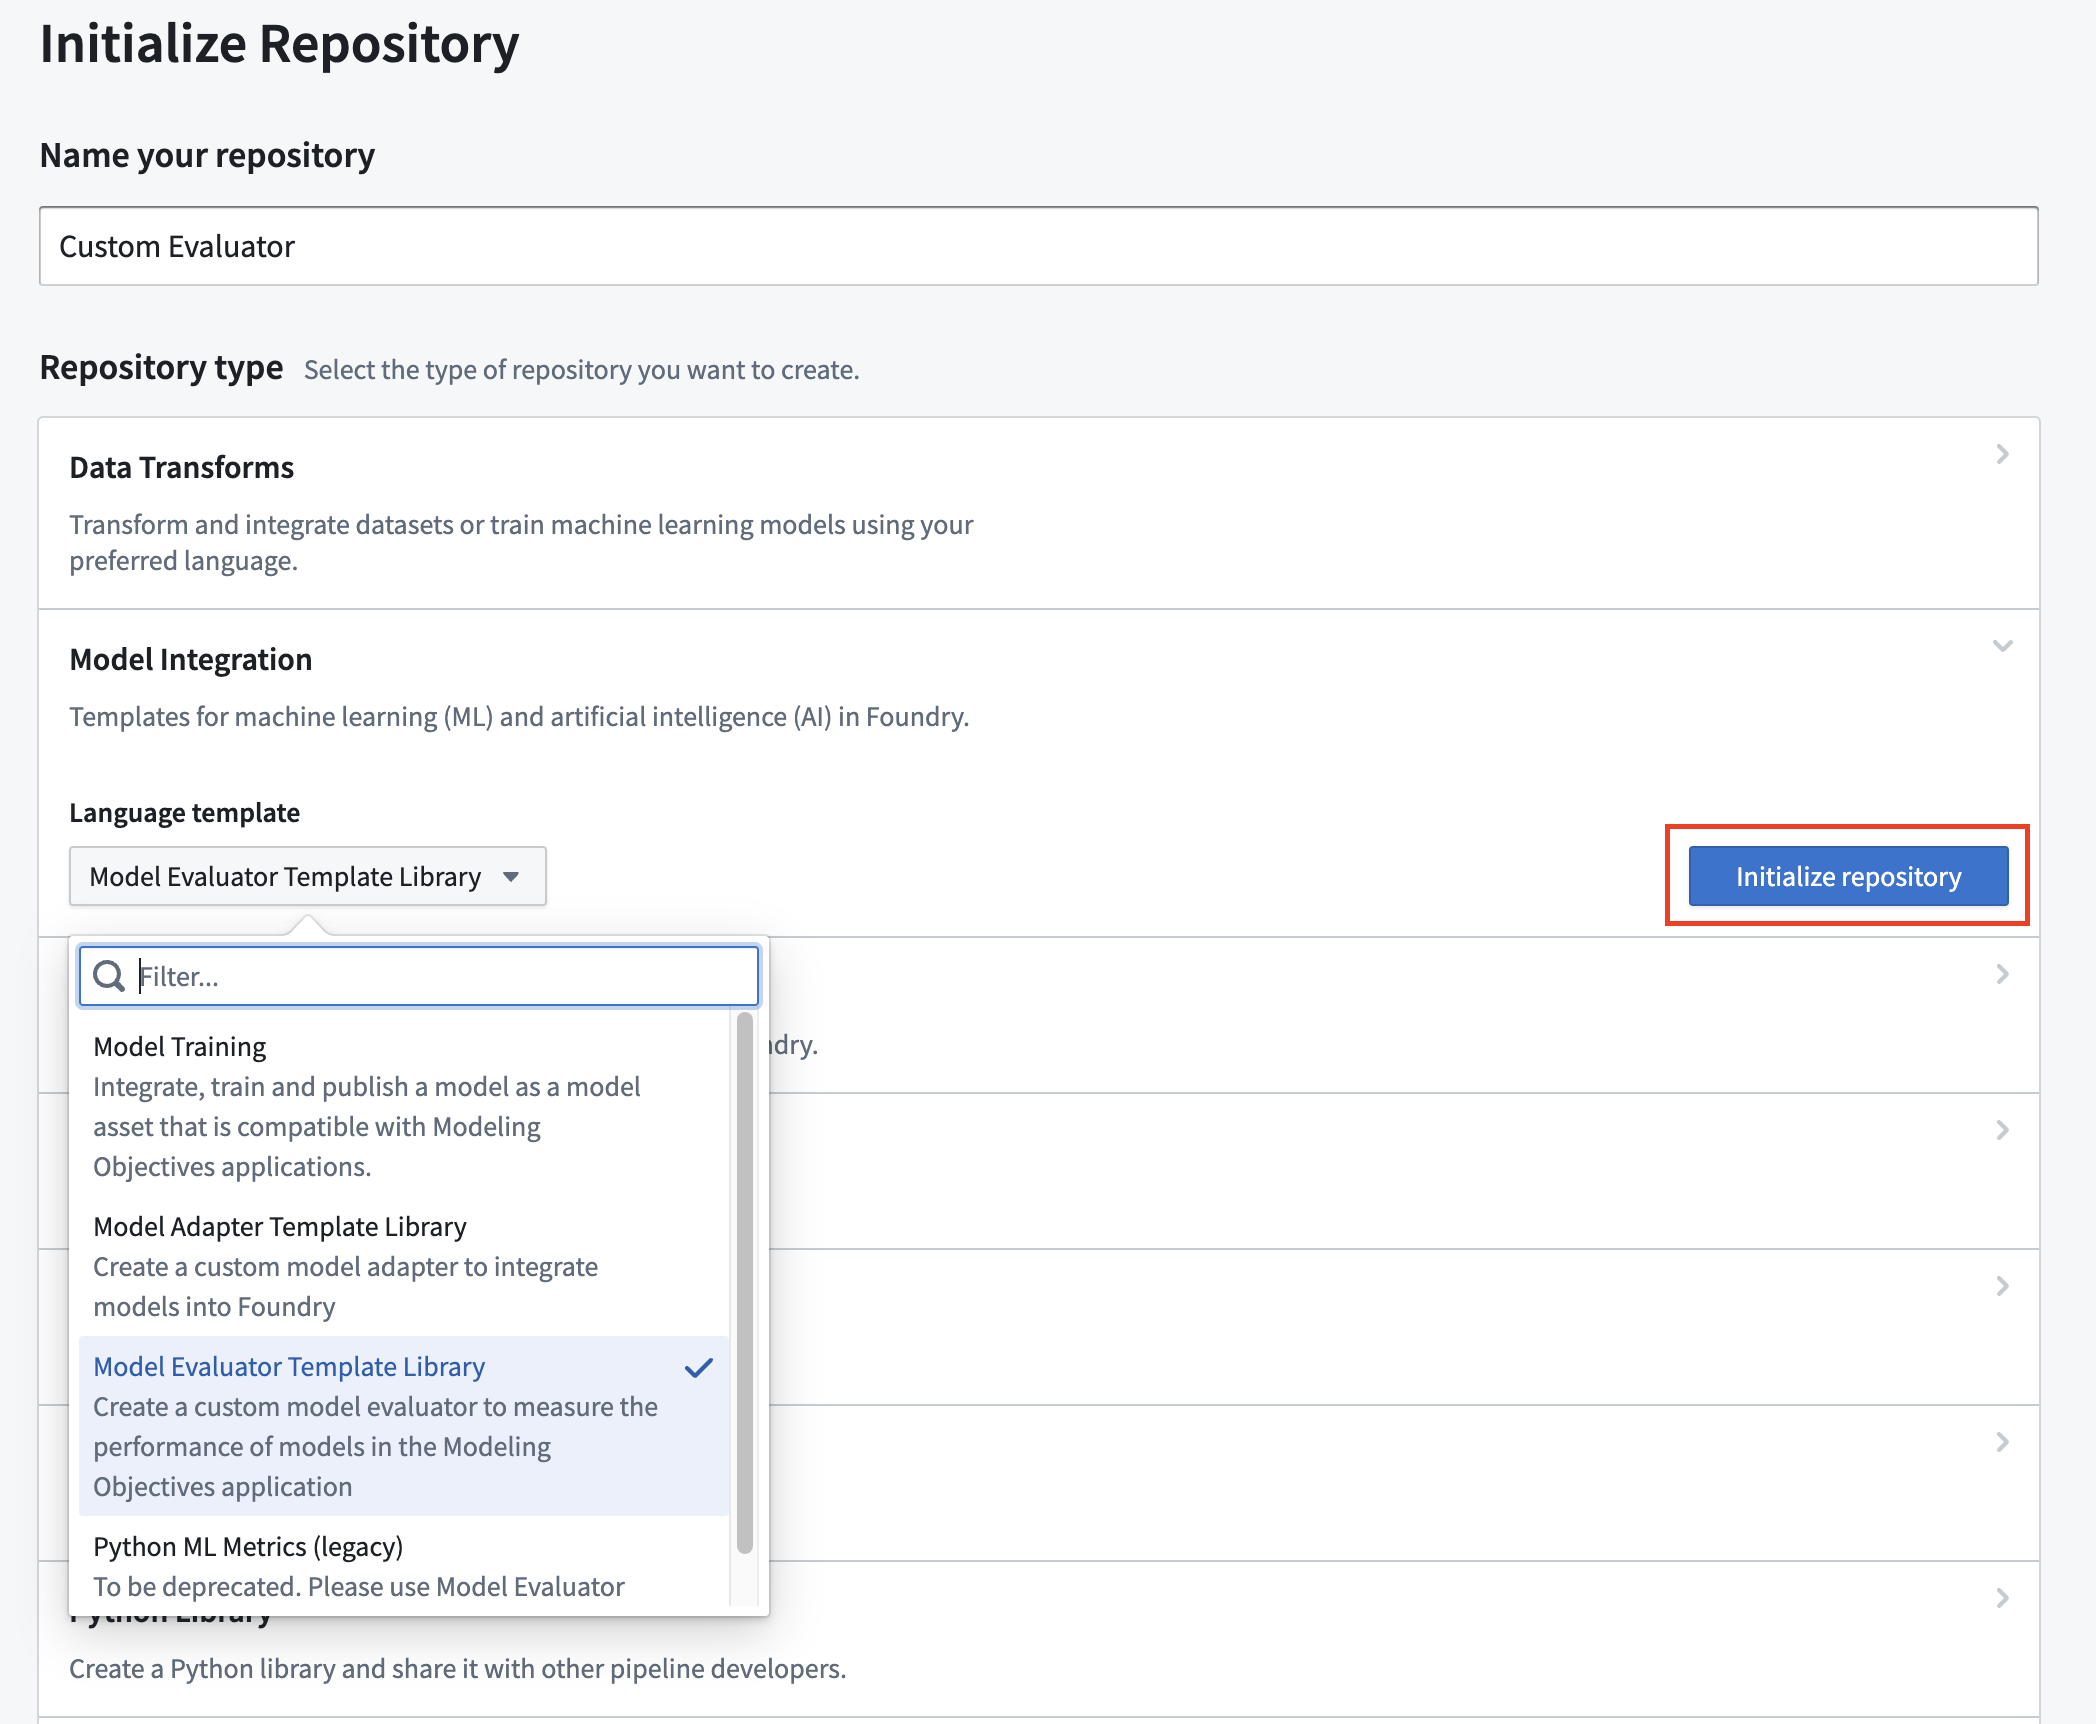The width and height of the screenshot is (2096, 1724).
Task: Click the caret arrow in language template dropdown
Action: point(511,877)
